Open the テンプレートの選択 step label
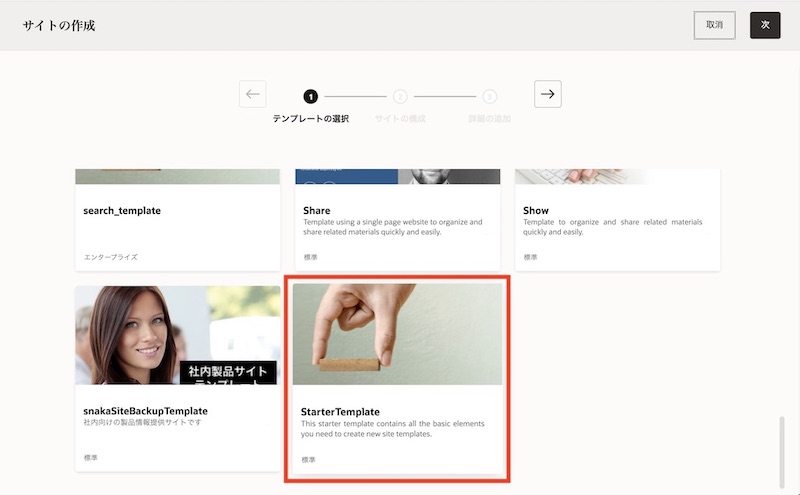 tap(310, 119)
